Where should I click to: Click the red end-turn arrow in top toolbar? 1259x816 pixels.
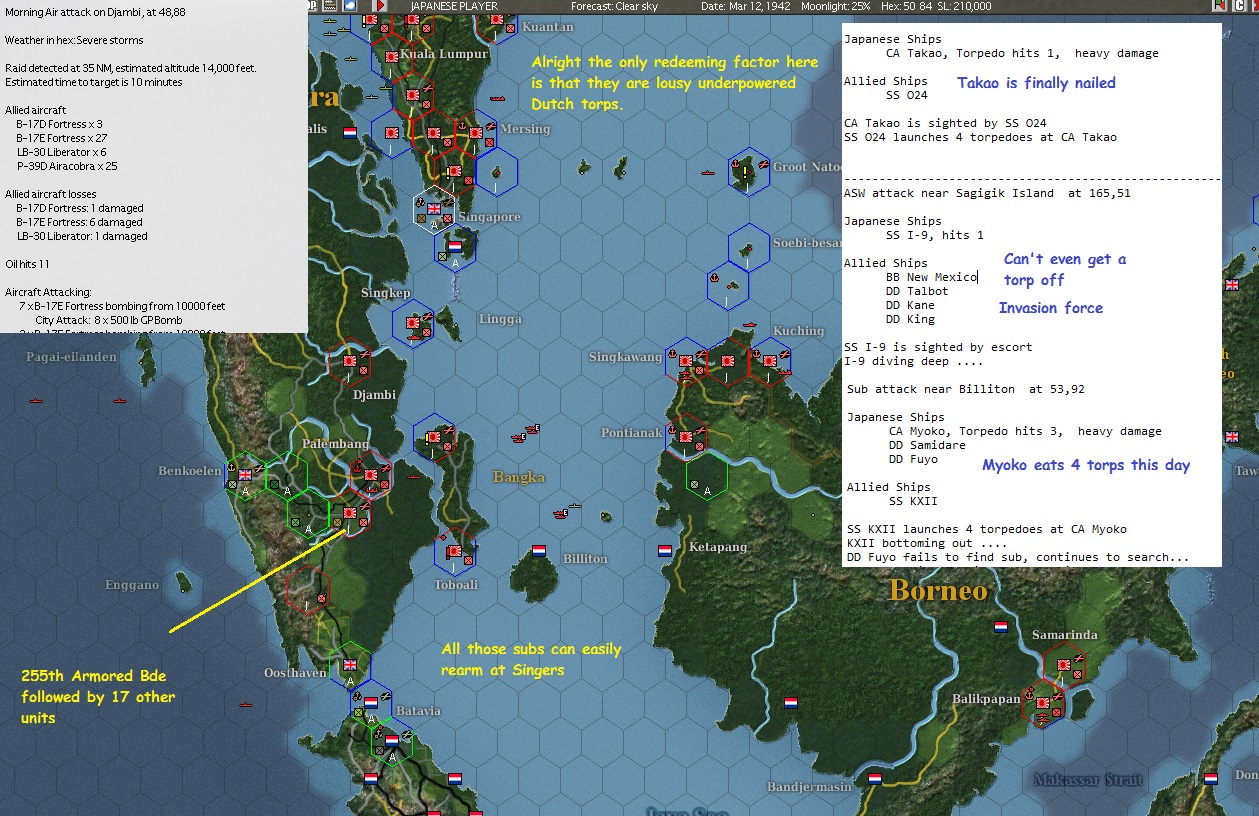pyautogui.click(x=380, y=6)
